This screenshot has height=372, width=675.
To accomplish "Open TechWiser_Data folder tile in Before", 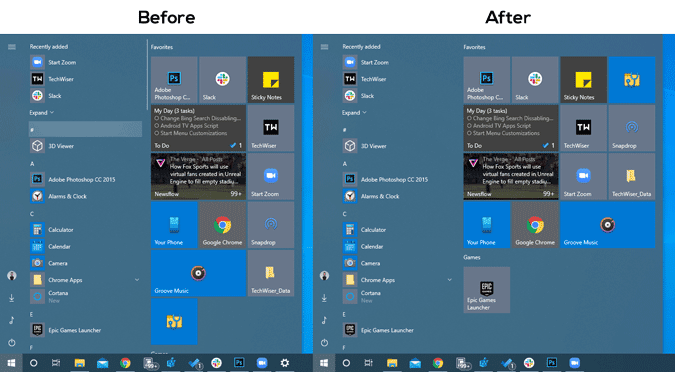I will coord(271,273).
